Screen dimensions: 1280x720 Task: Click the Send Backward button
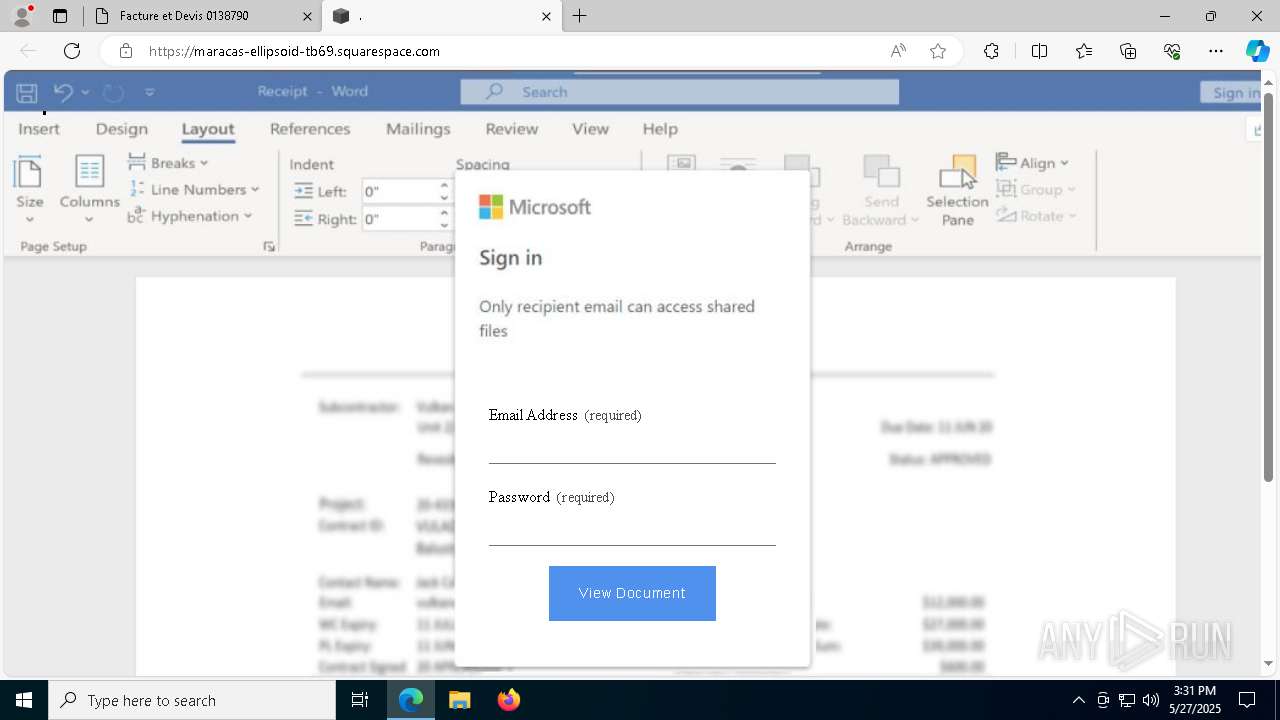(x=880, y=190)
